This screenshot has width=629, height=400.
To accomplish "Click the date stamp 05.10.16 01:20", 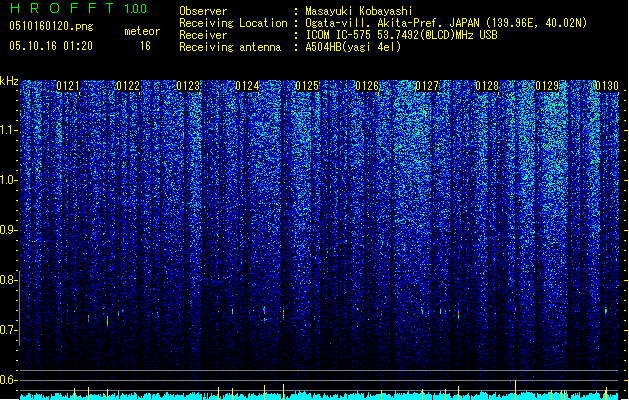I will (x=51, y=46).
